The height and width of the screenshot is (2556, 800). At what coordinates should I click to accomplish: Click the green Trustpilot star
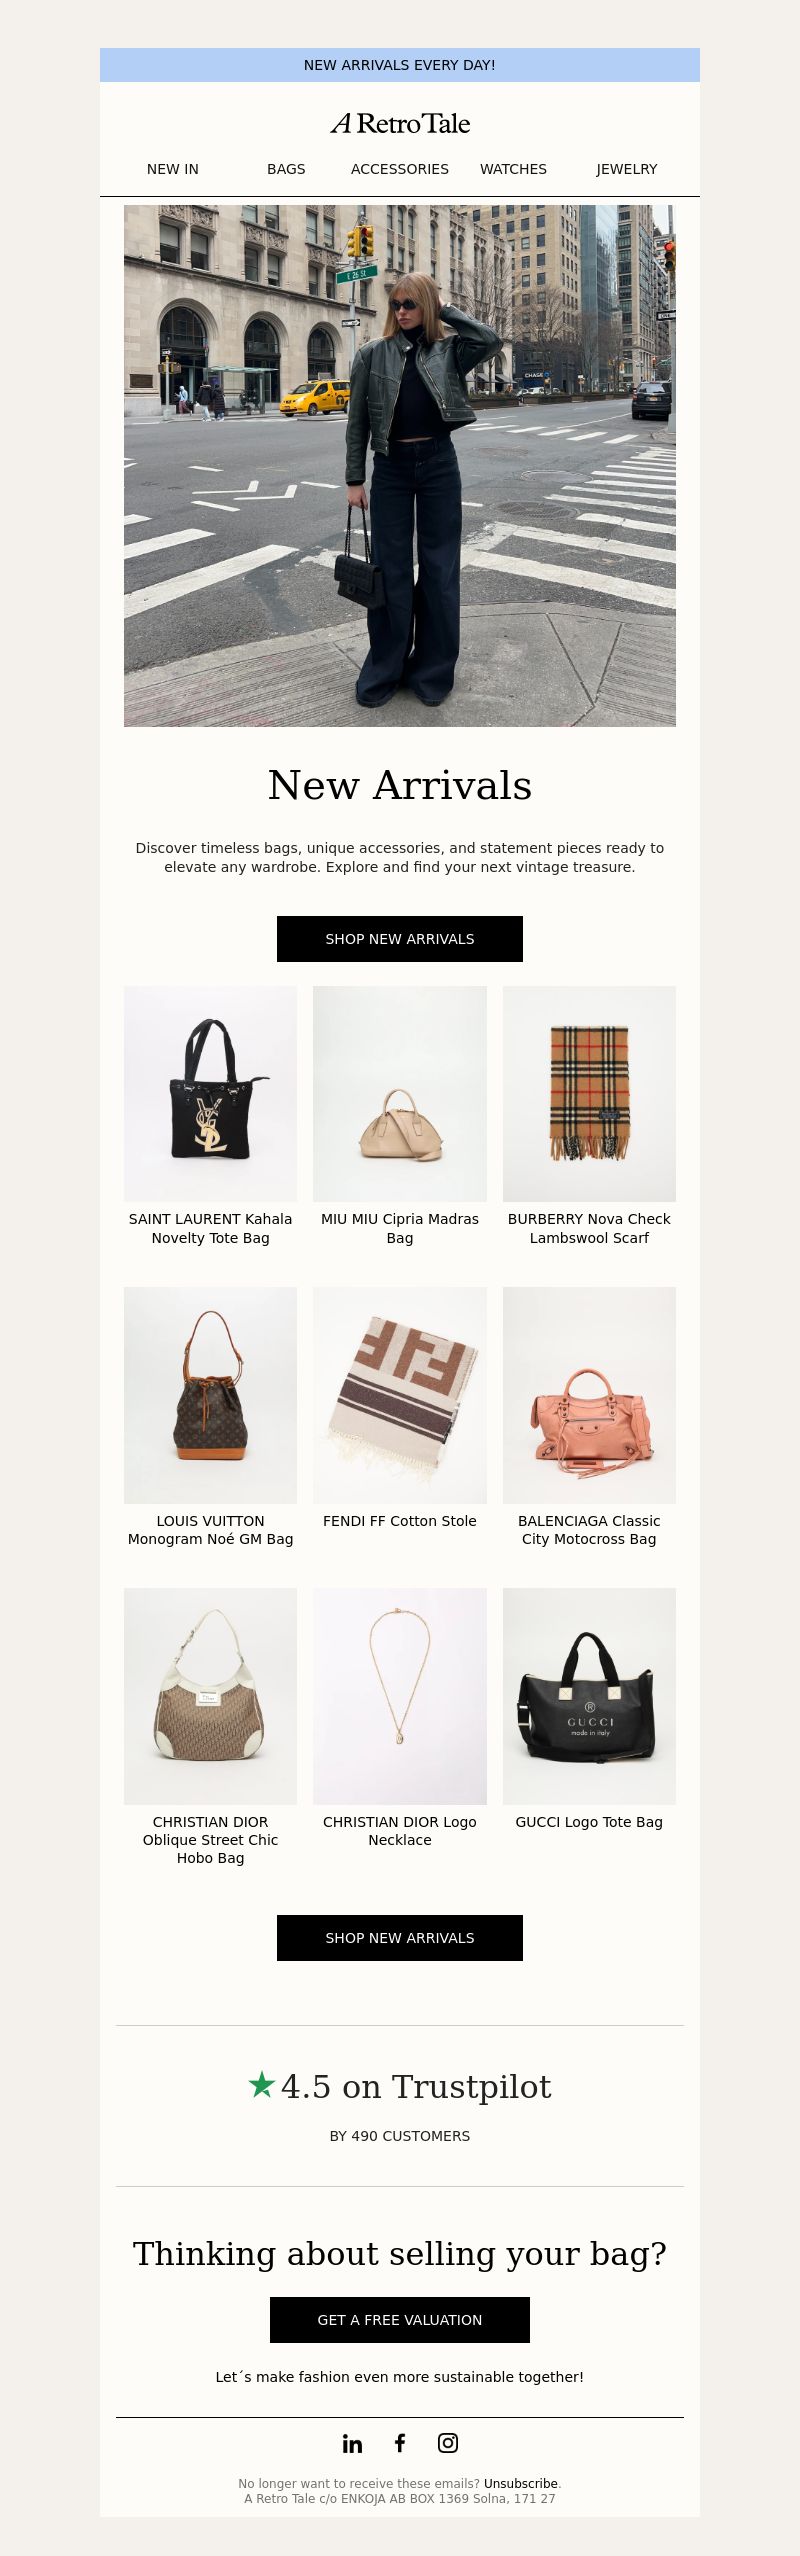(x=262, y=2084)
